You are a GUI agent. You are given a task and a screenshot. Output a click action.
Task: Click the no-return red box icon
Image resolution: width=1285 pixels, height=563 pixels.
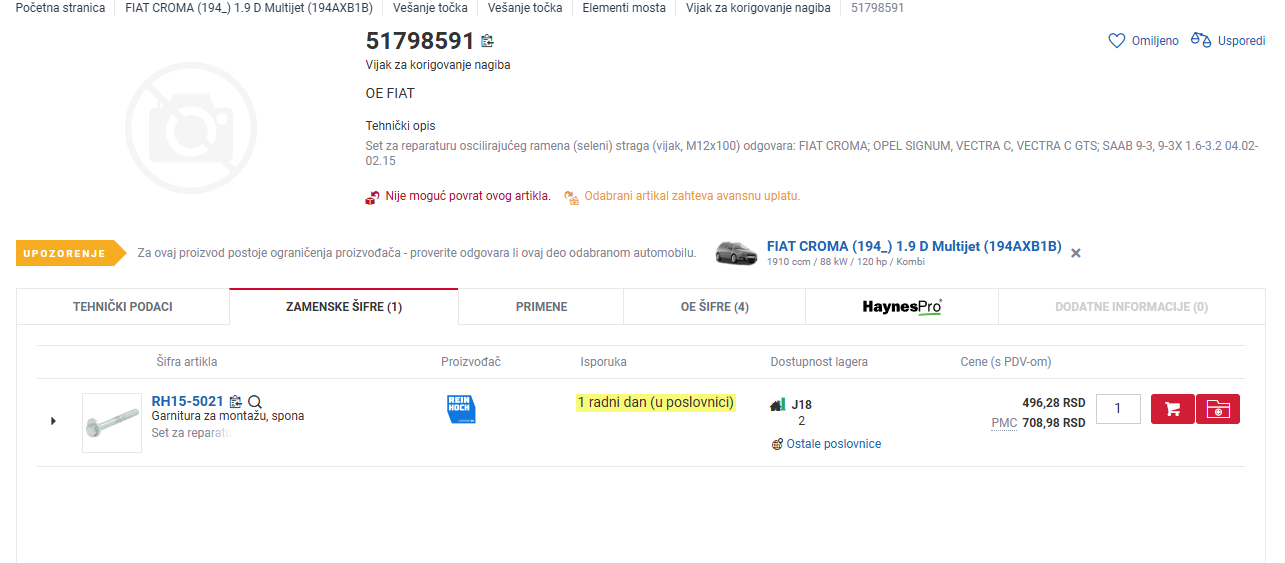tap(373, 197)
